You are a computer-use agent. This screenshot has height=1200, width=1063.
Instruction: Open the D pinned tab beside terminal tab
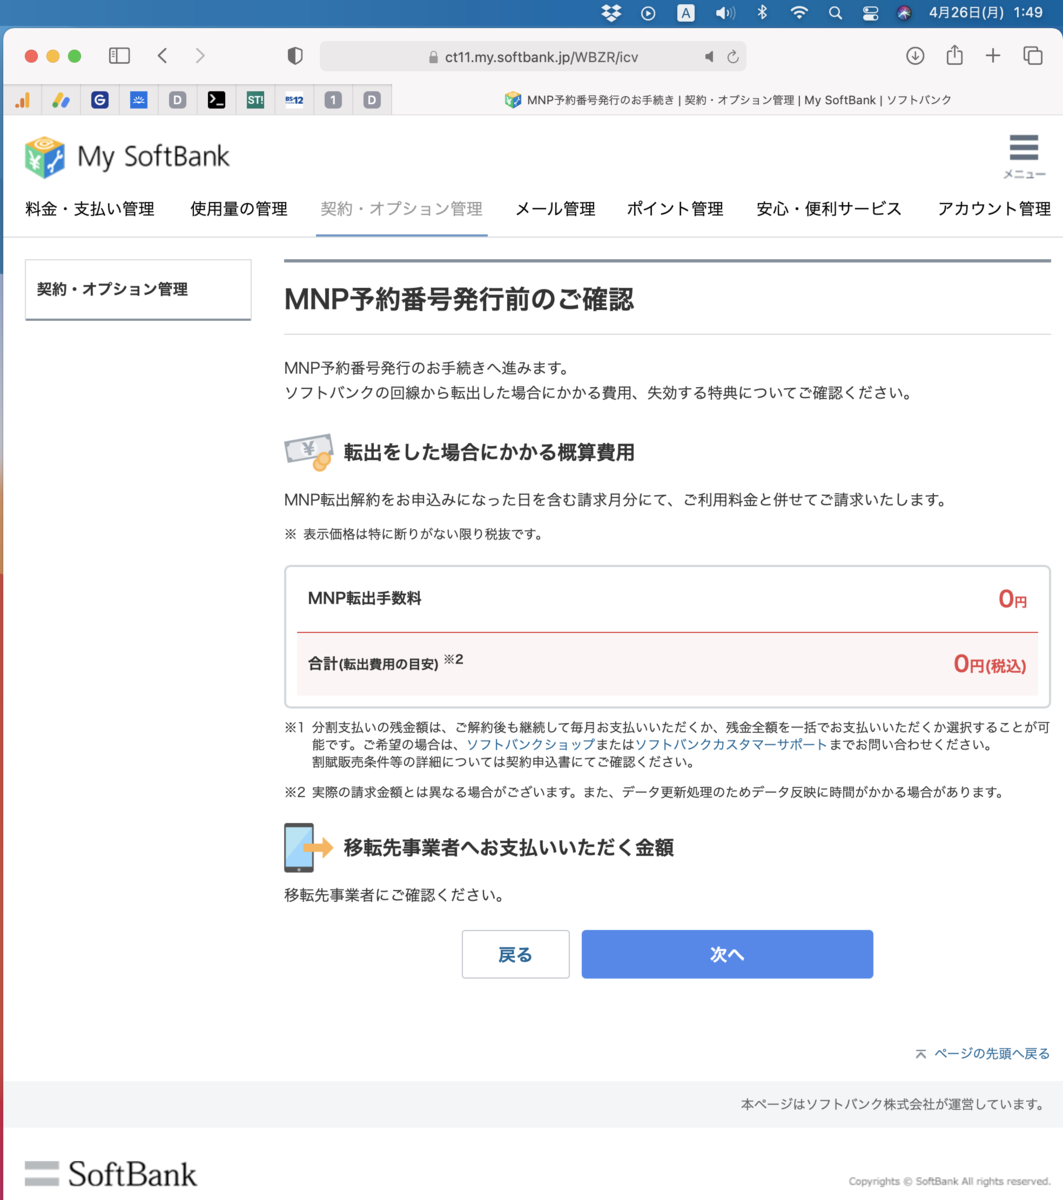tap(178, 100)
